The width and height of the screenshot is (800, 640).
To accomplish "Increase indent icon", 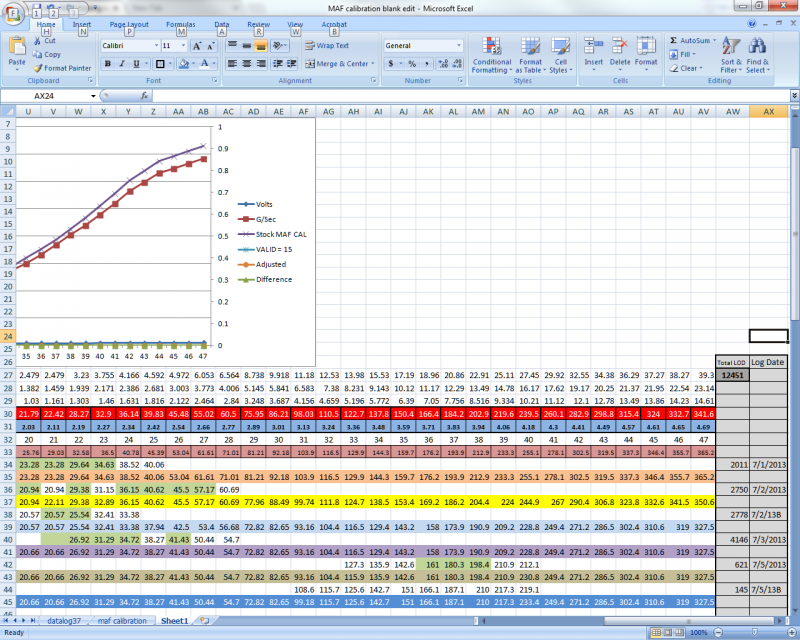I will 292,64.
